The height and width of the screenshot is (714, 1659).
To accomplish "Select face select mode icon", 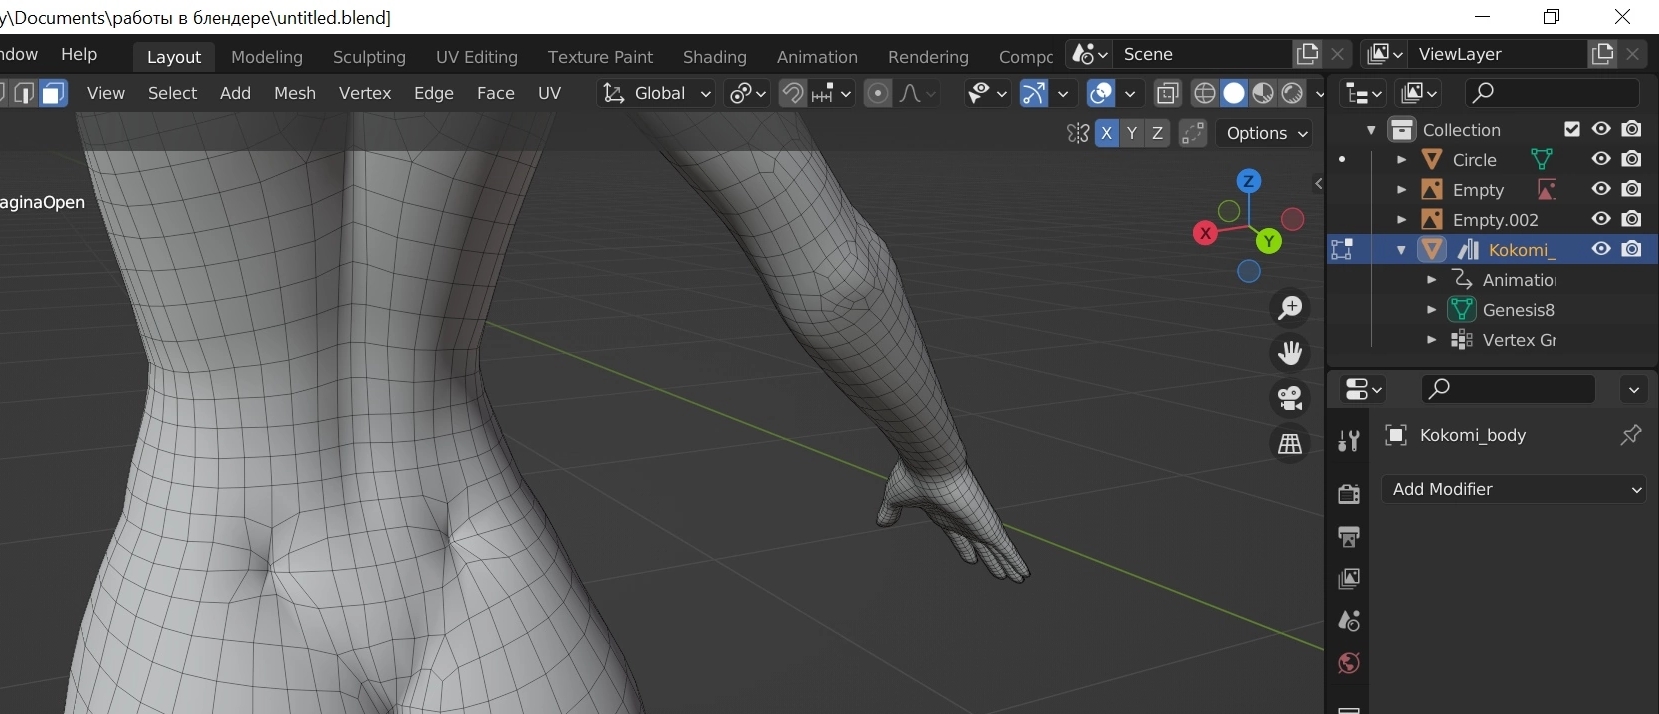I will [53, 93].
